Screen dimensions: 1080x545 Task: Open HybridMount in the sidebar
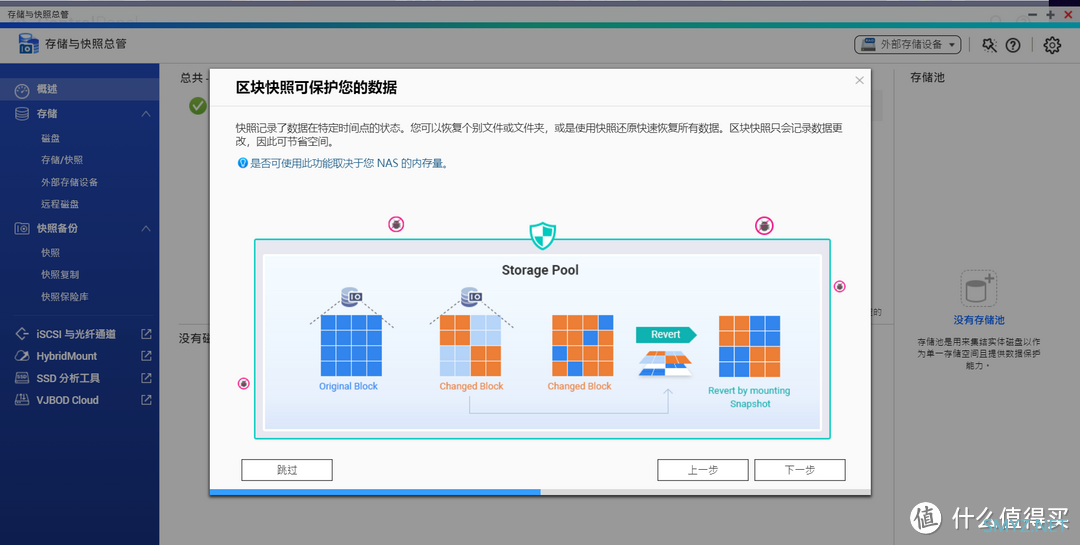(x=67, y=356)
